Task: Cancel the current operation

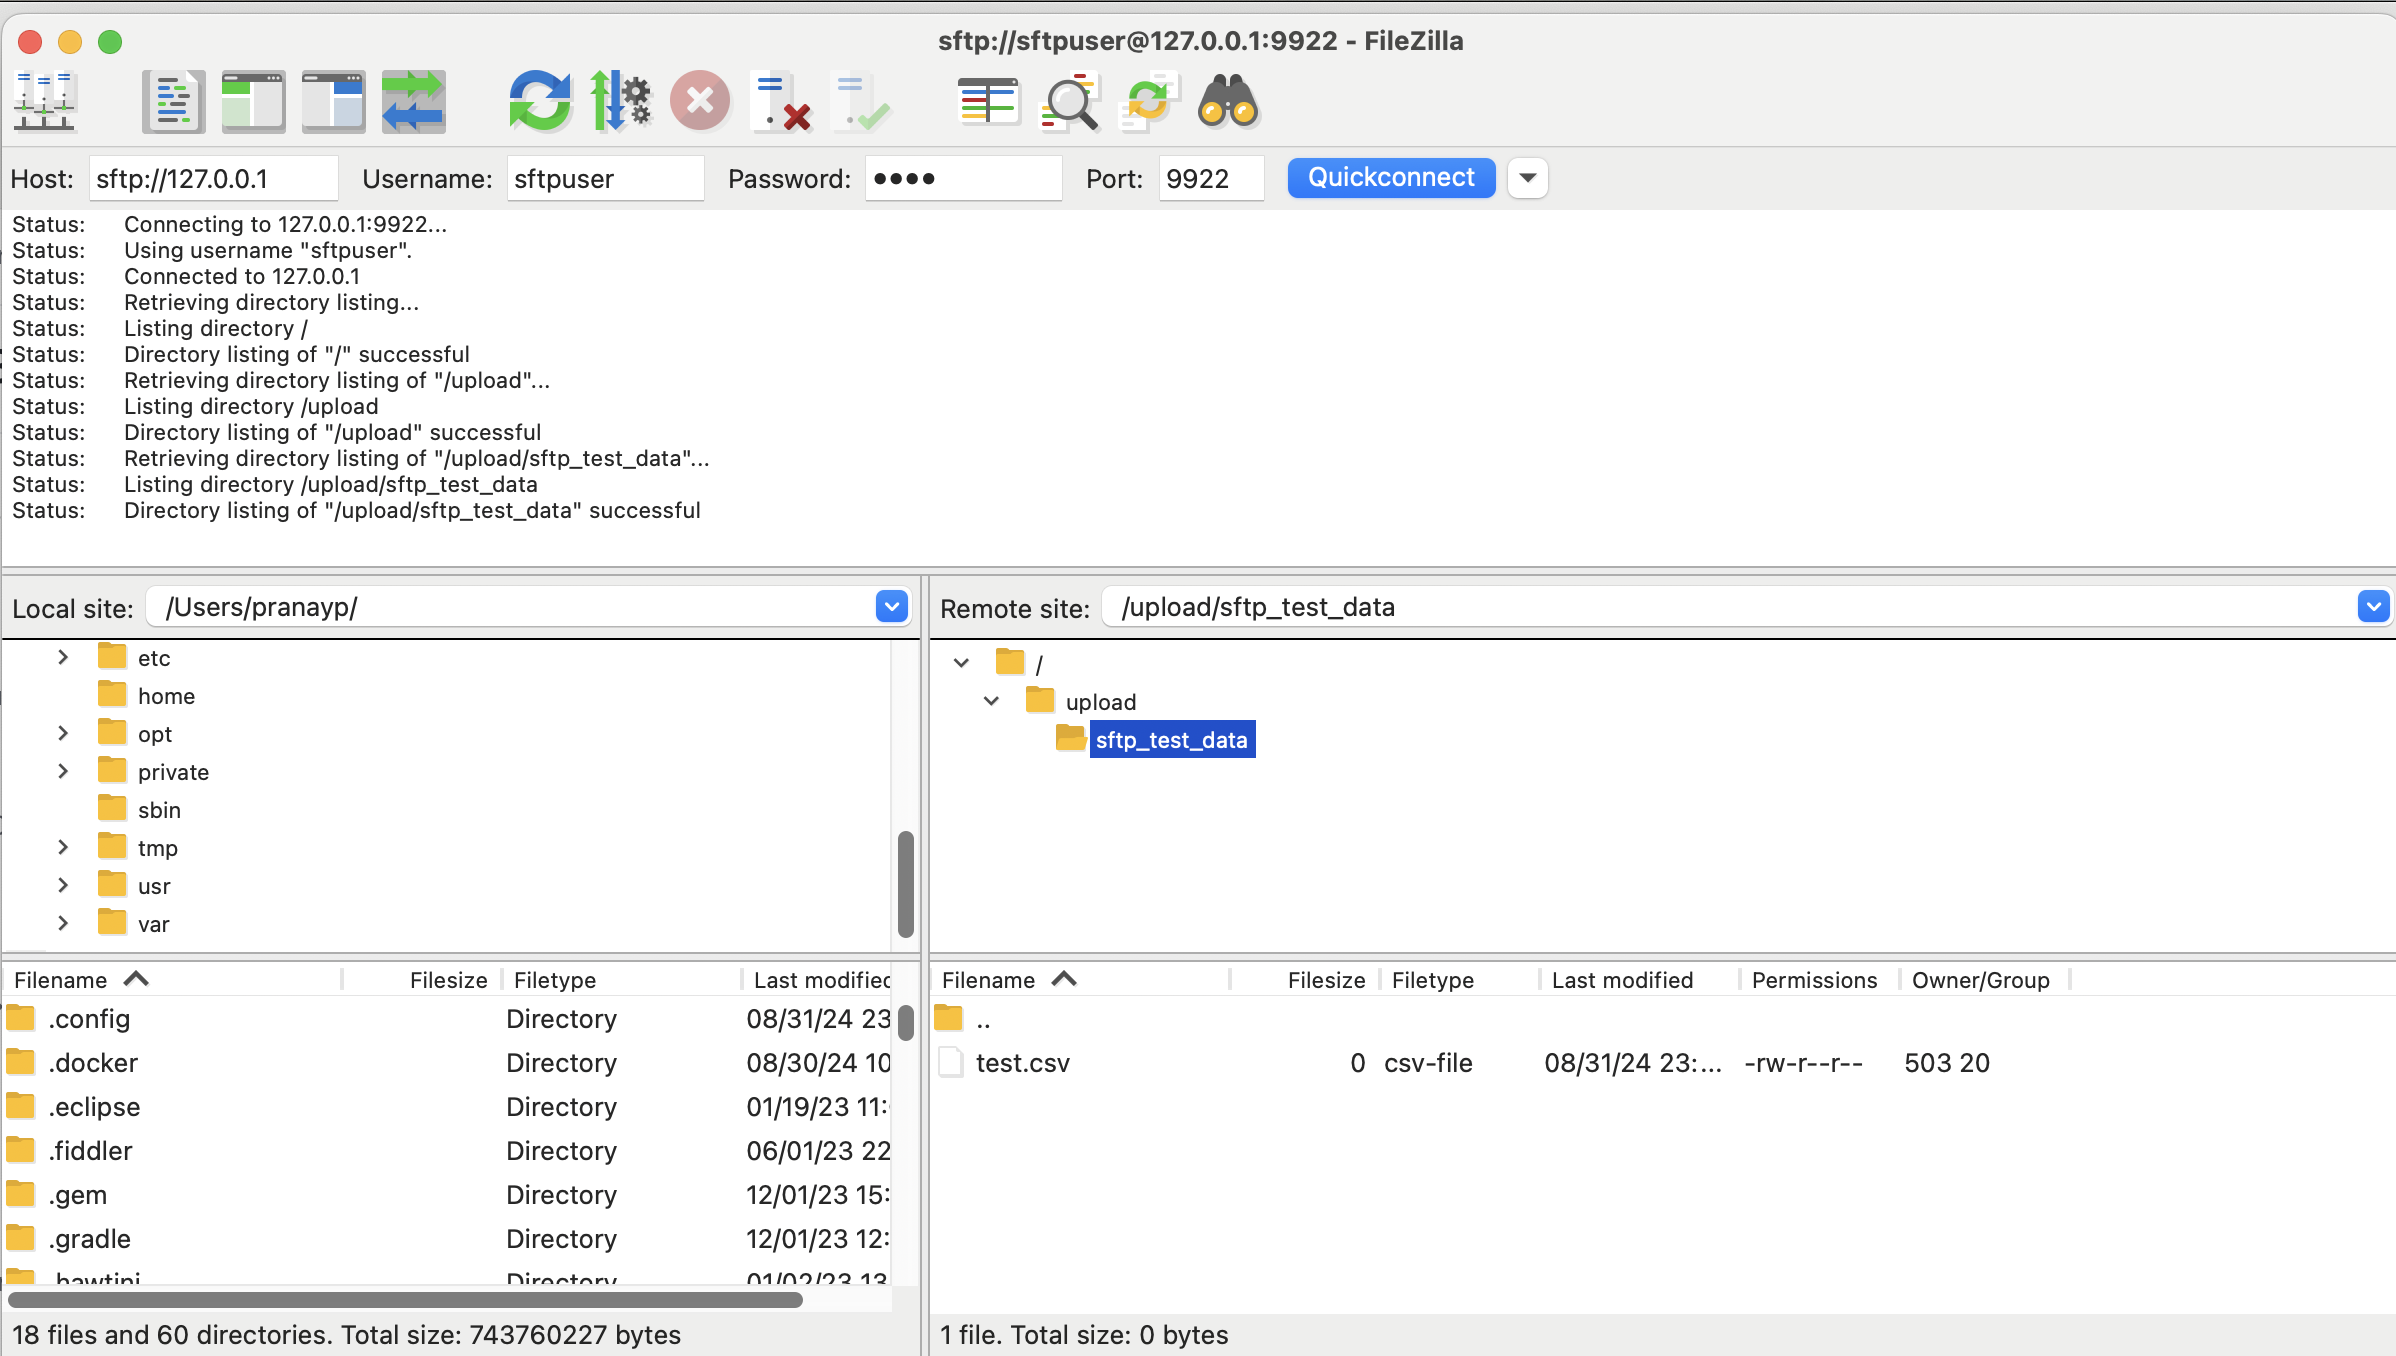Action: tap(700, 102)
